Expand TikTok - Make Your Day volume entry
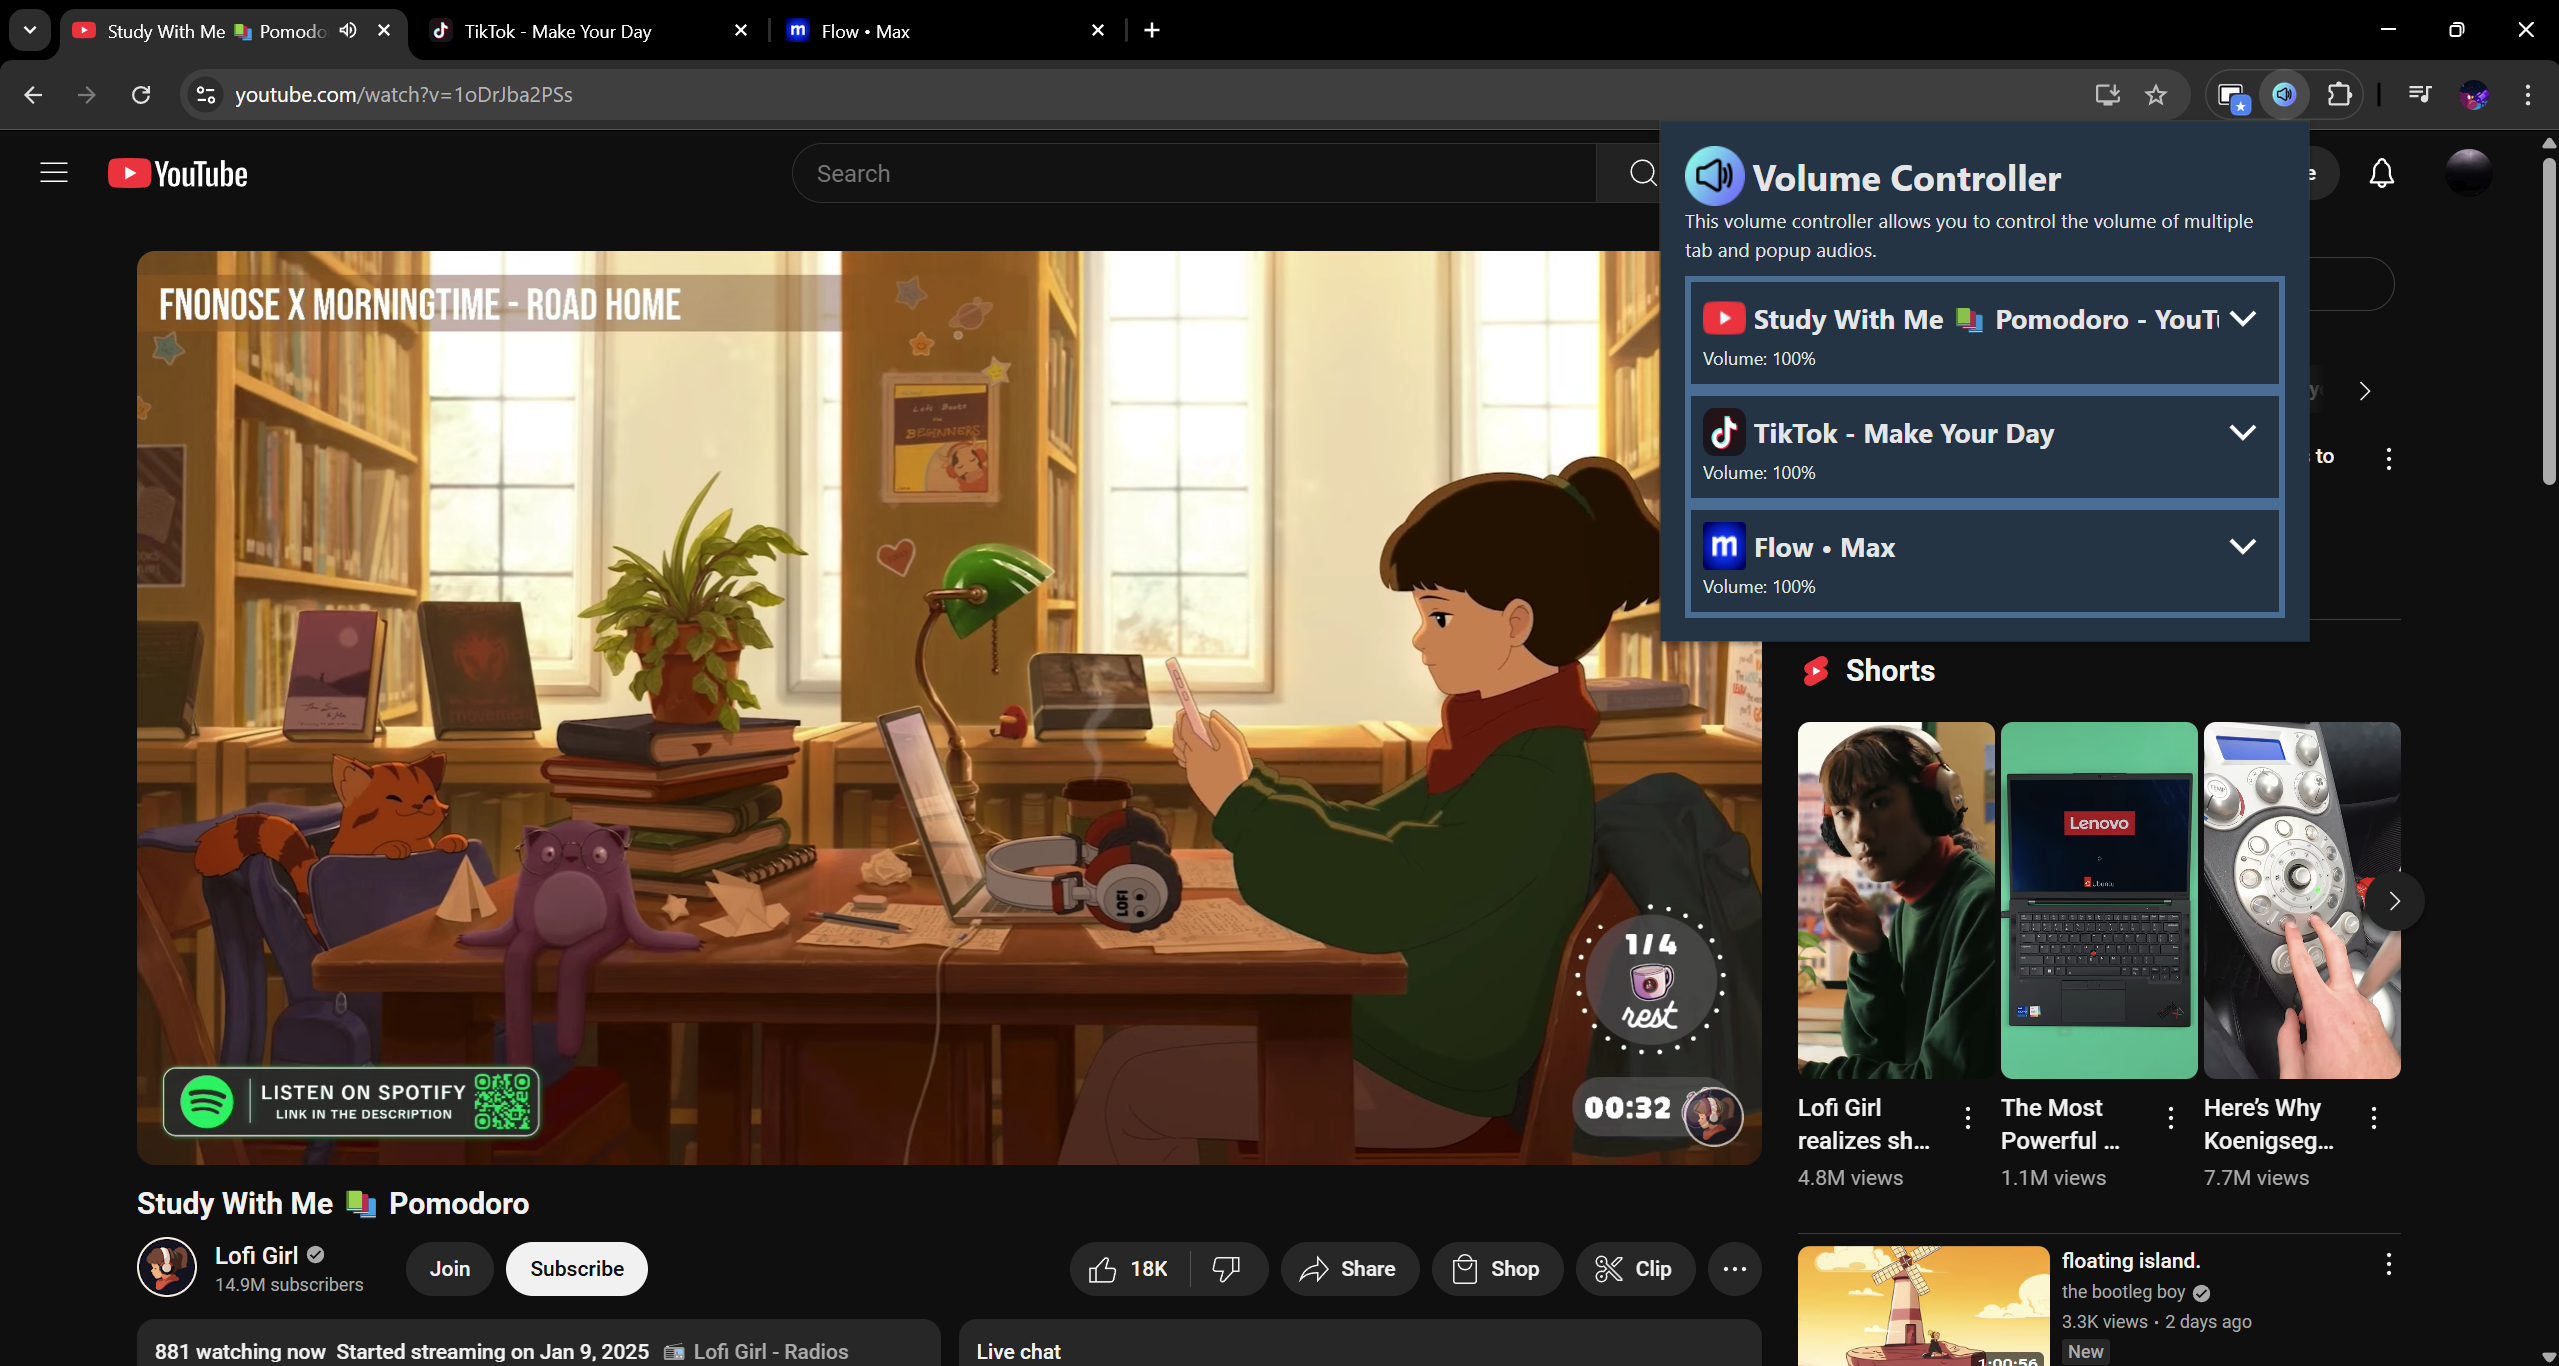This screenshot has height=1366, width=2559. click(2243, 433)
